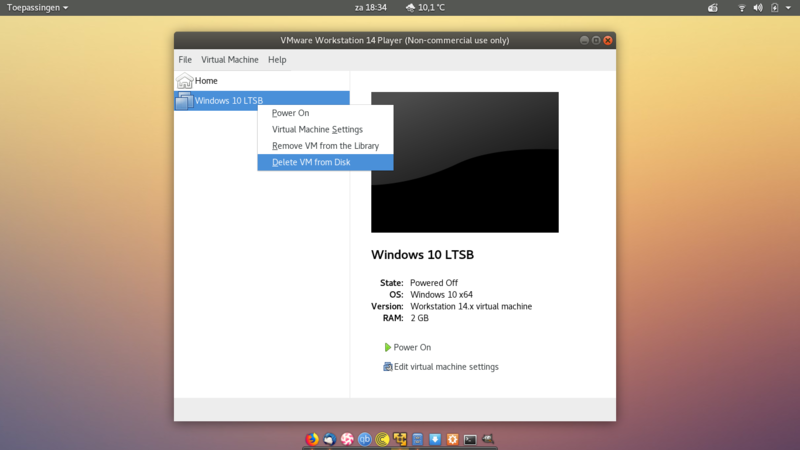Open the clock showing za 18:34

[x=371, y=8]
